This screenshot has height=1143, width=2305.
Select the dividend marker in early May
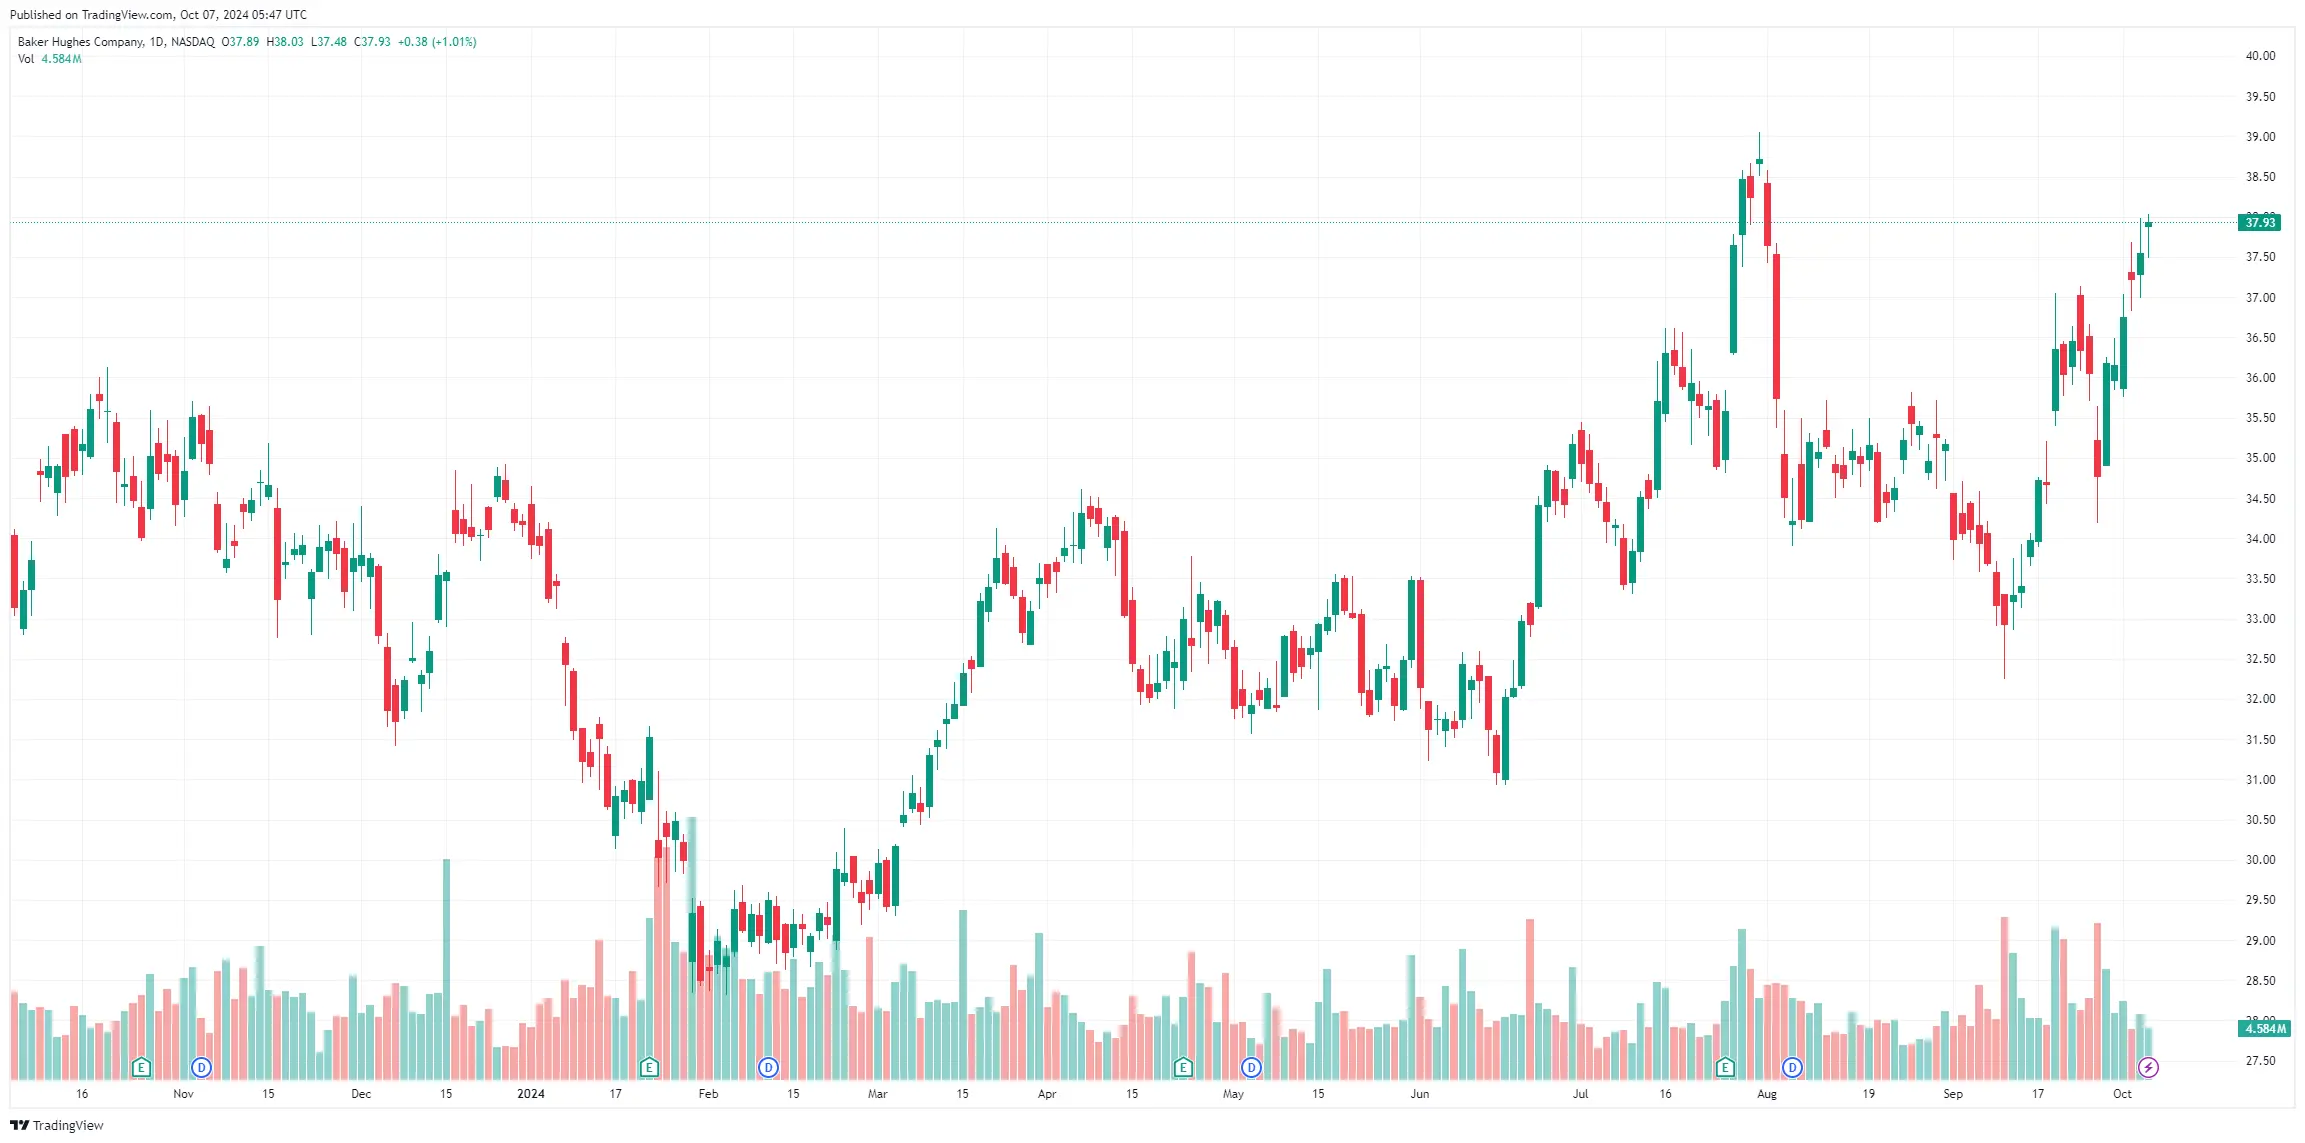pyautogui.click(x=1251, y=1067)
